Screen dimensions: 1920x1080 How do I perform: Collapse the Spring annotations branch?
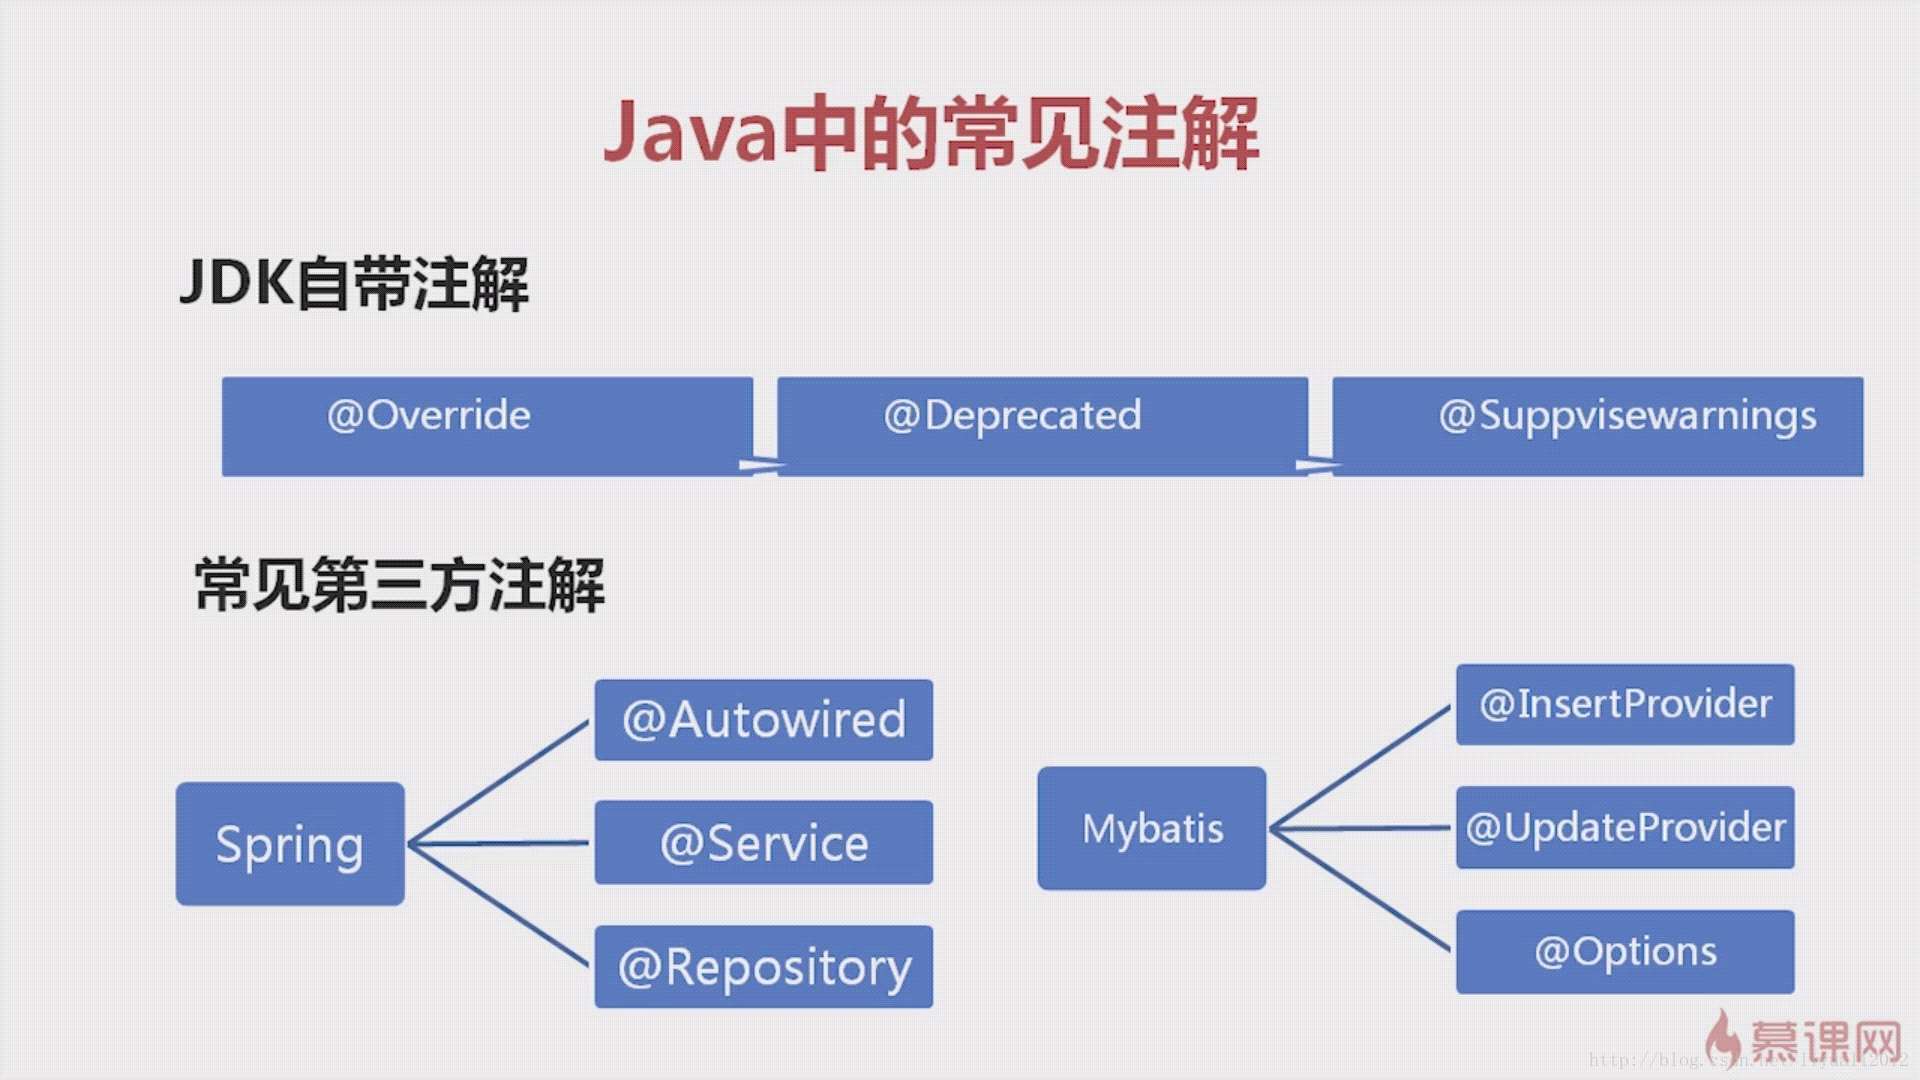[289, 839]
